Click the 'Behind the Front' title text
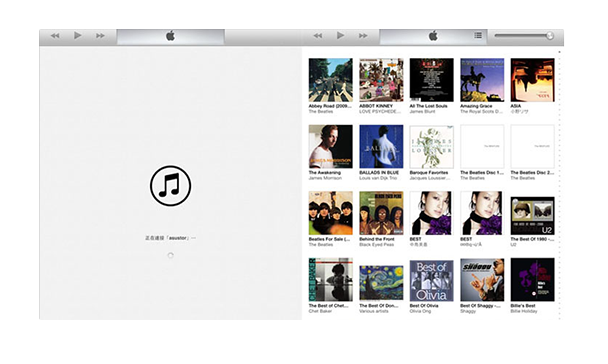This screenshot has height=364, width=608. [377, 239]
